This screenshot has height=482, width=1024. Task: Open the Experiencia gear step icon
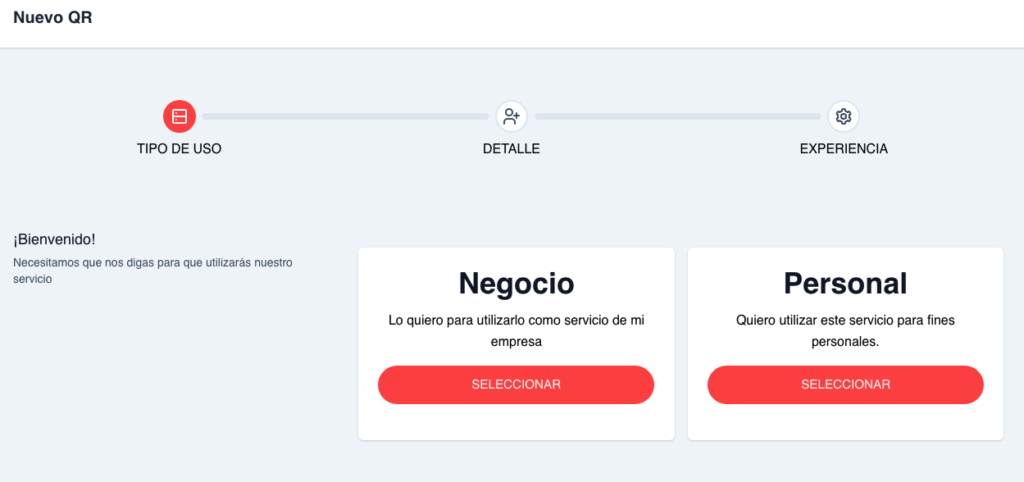coord(844,116)
